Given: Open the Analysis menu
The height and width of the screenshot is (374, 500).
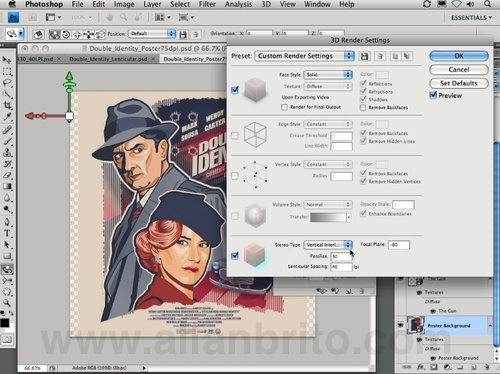Looking at the screenshot, I should coord(238,4).
